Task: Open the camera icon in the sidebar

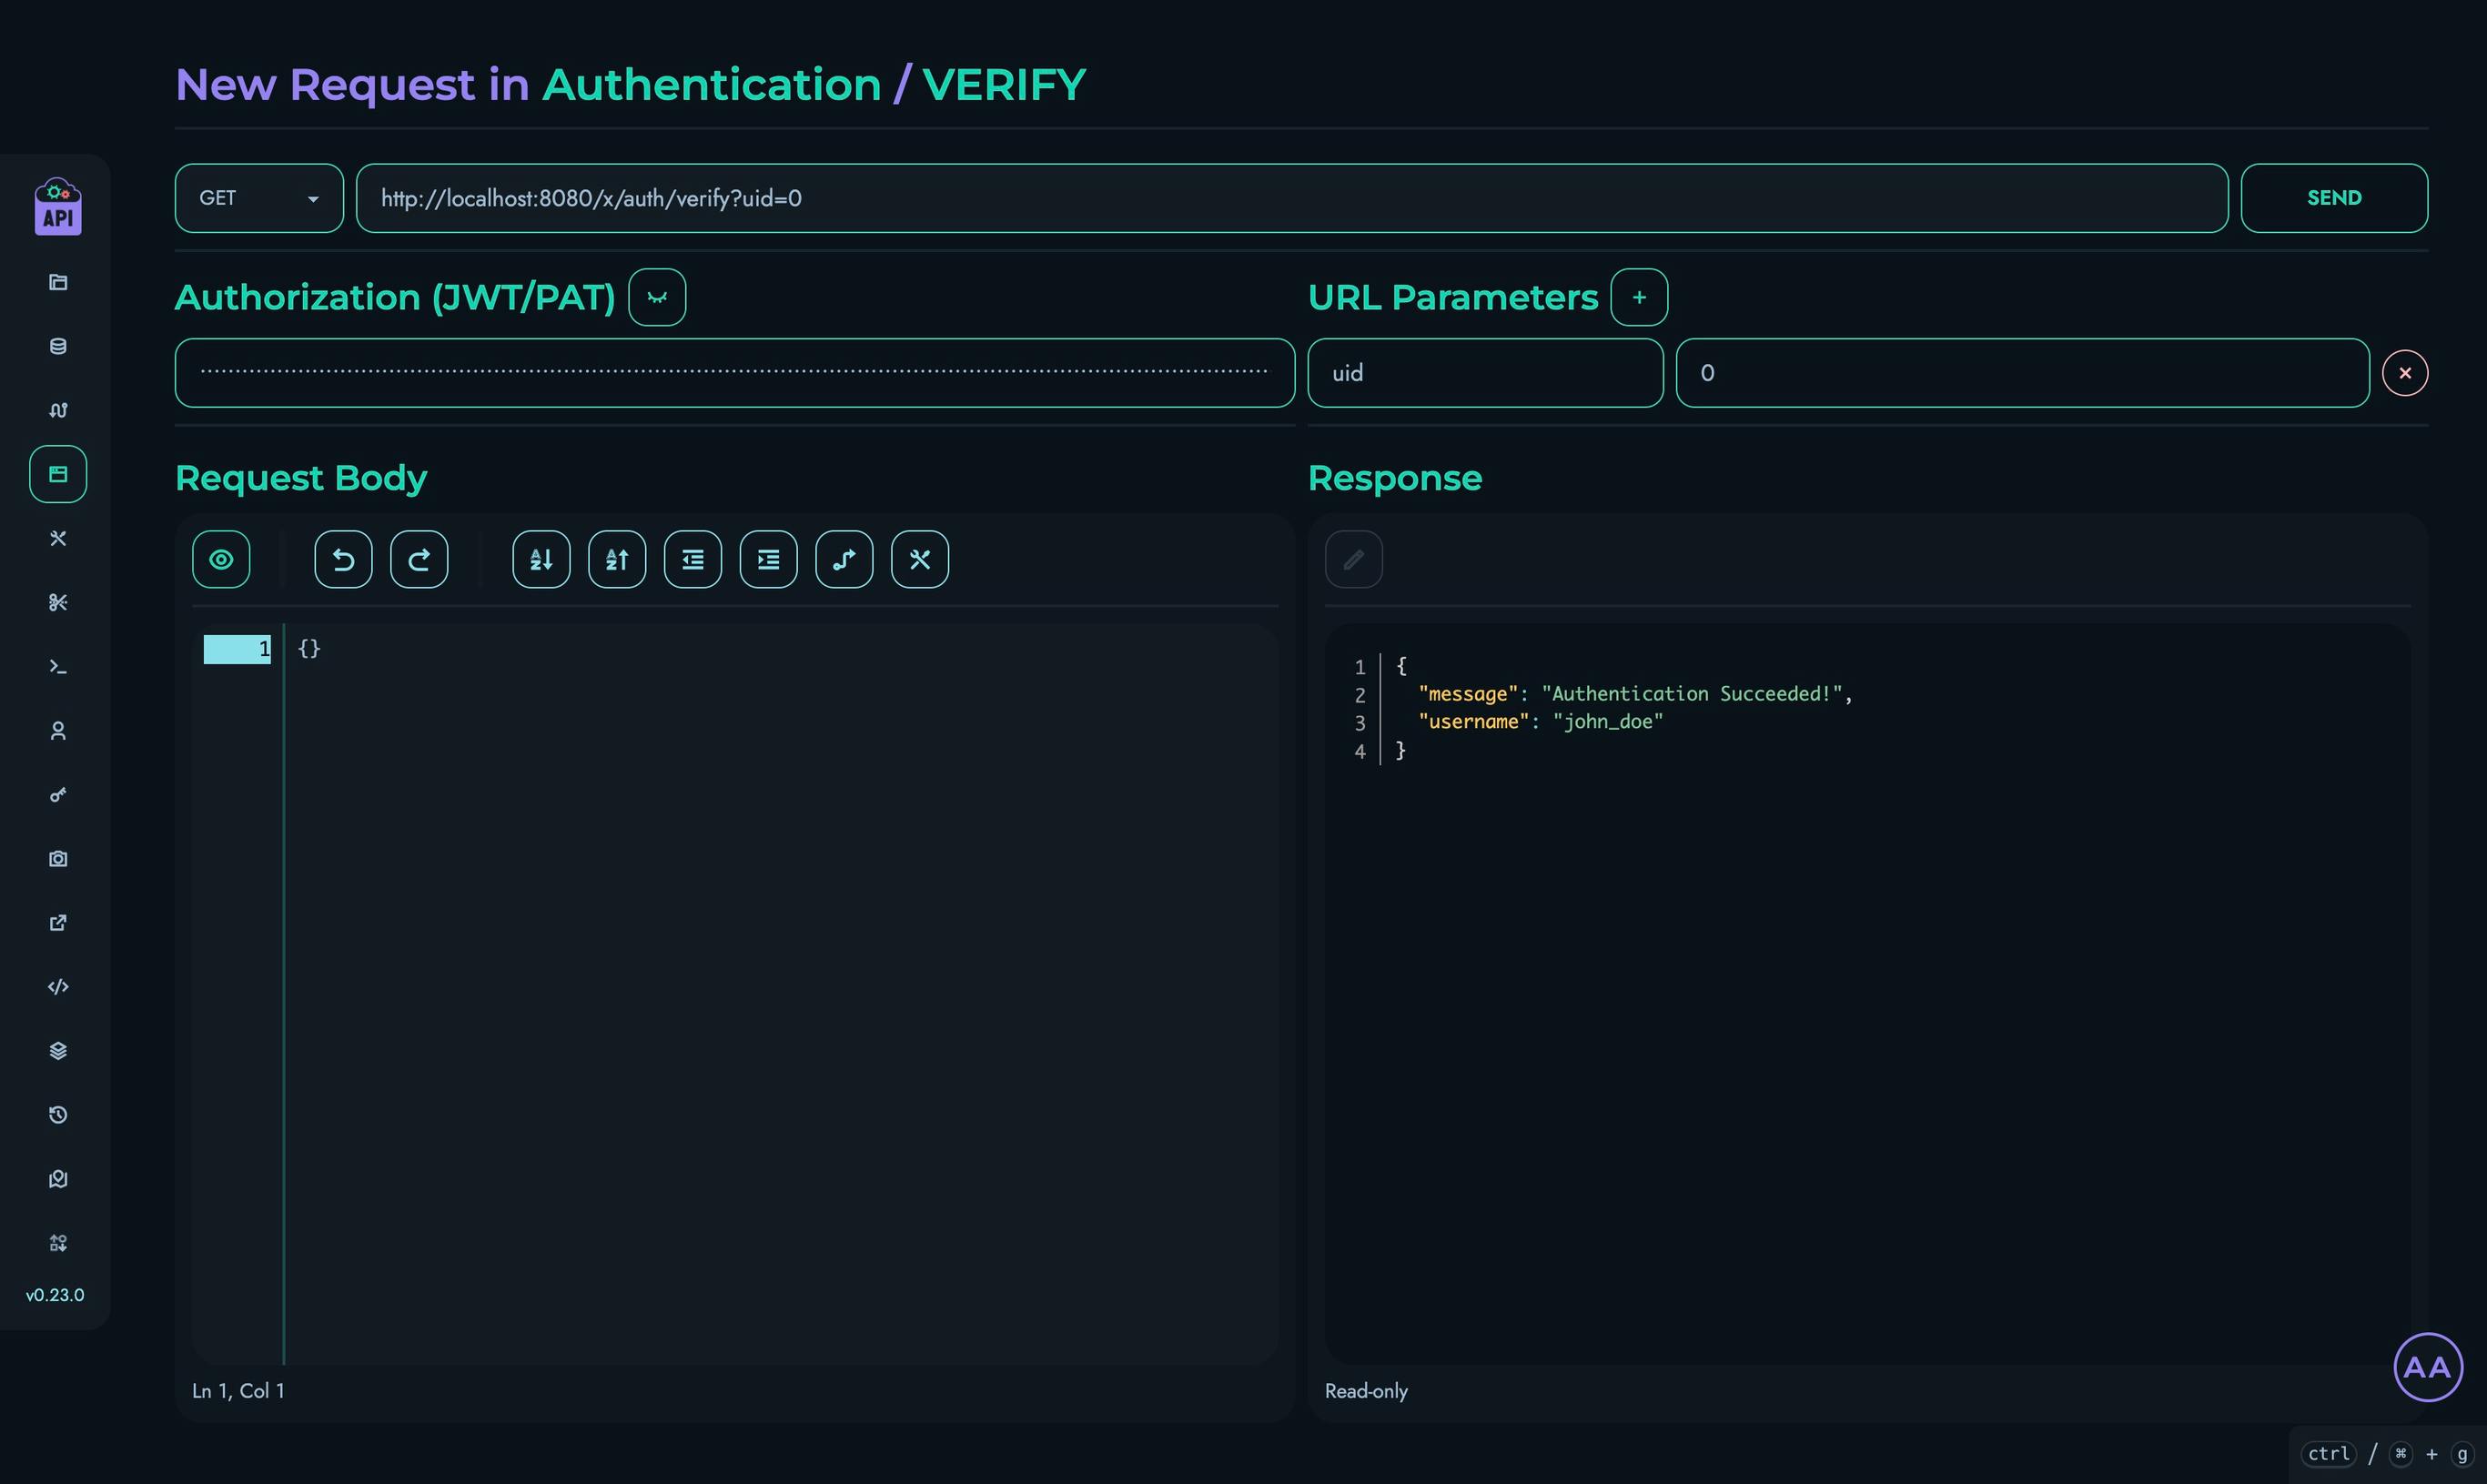Action: point(58,859)
